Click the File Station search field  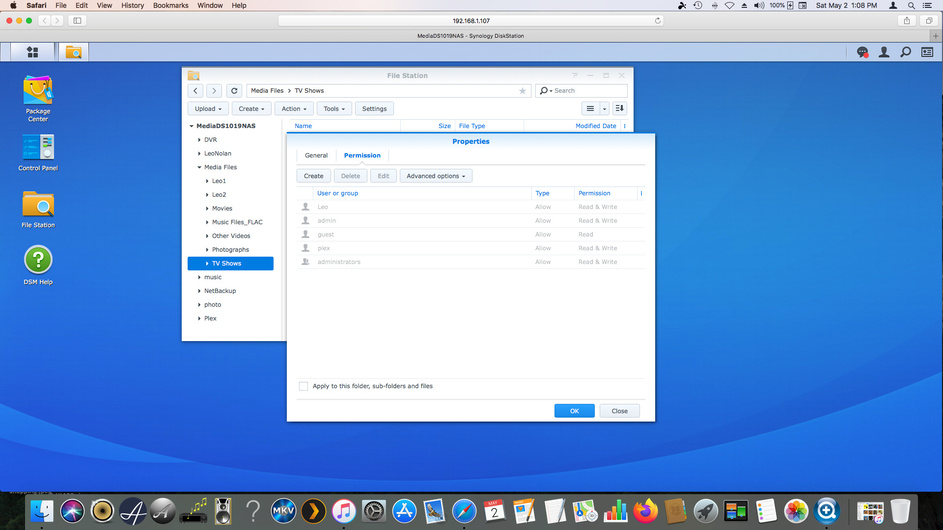582,91
